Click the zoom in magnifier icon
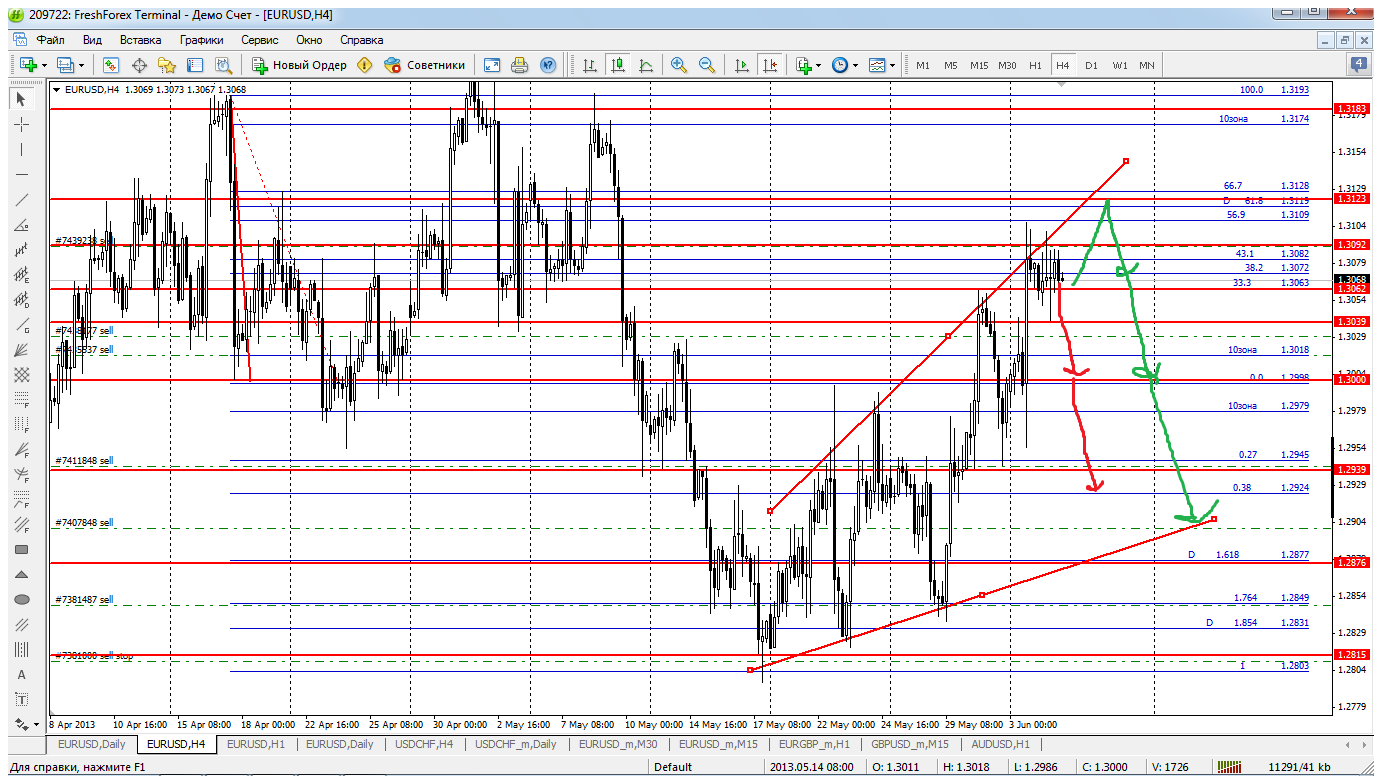The image size is (1382, 784). [x=679, y=65]
